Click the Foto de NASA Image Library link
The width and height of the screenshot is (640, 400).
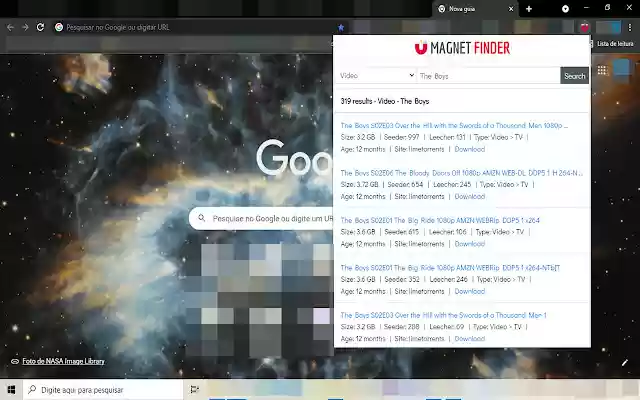point(63,361)
